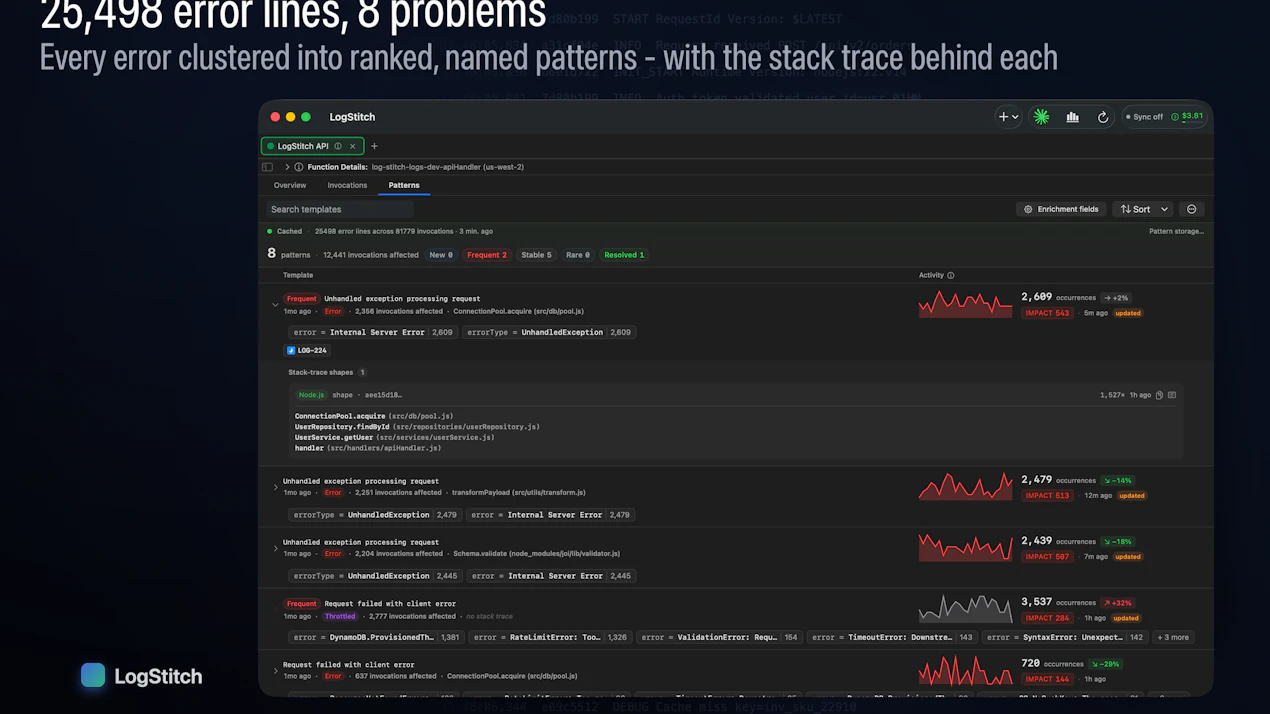The image size is (1270, 714).
Task: Click the Activity column info icon
Action: tap(950, 275)
